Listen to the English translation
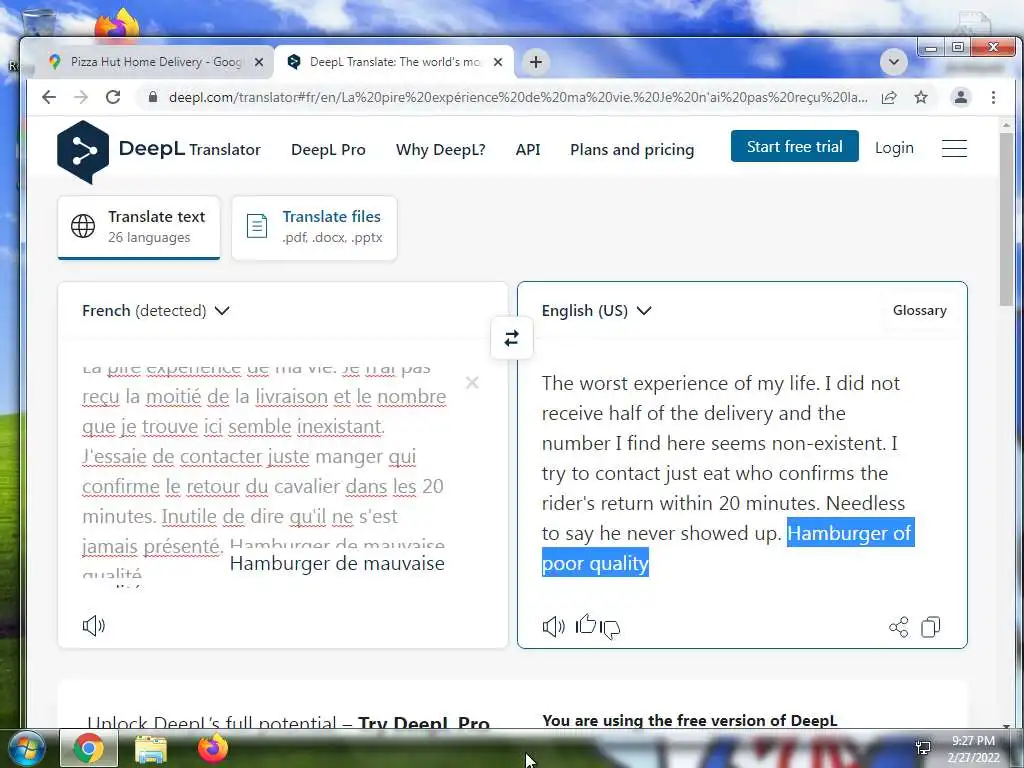 (x=553, y=627)
